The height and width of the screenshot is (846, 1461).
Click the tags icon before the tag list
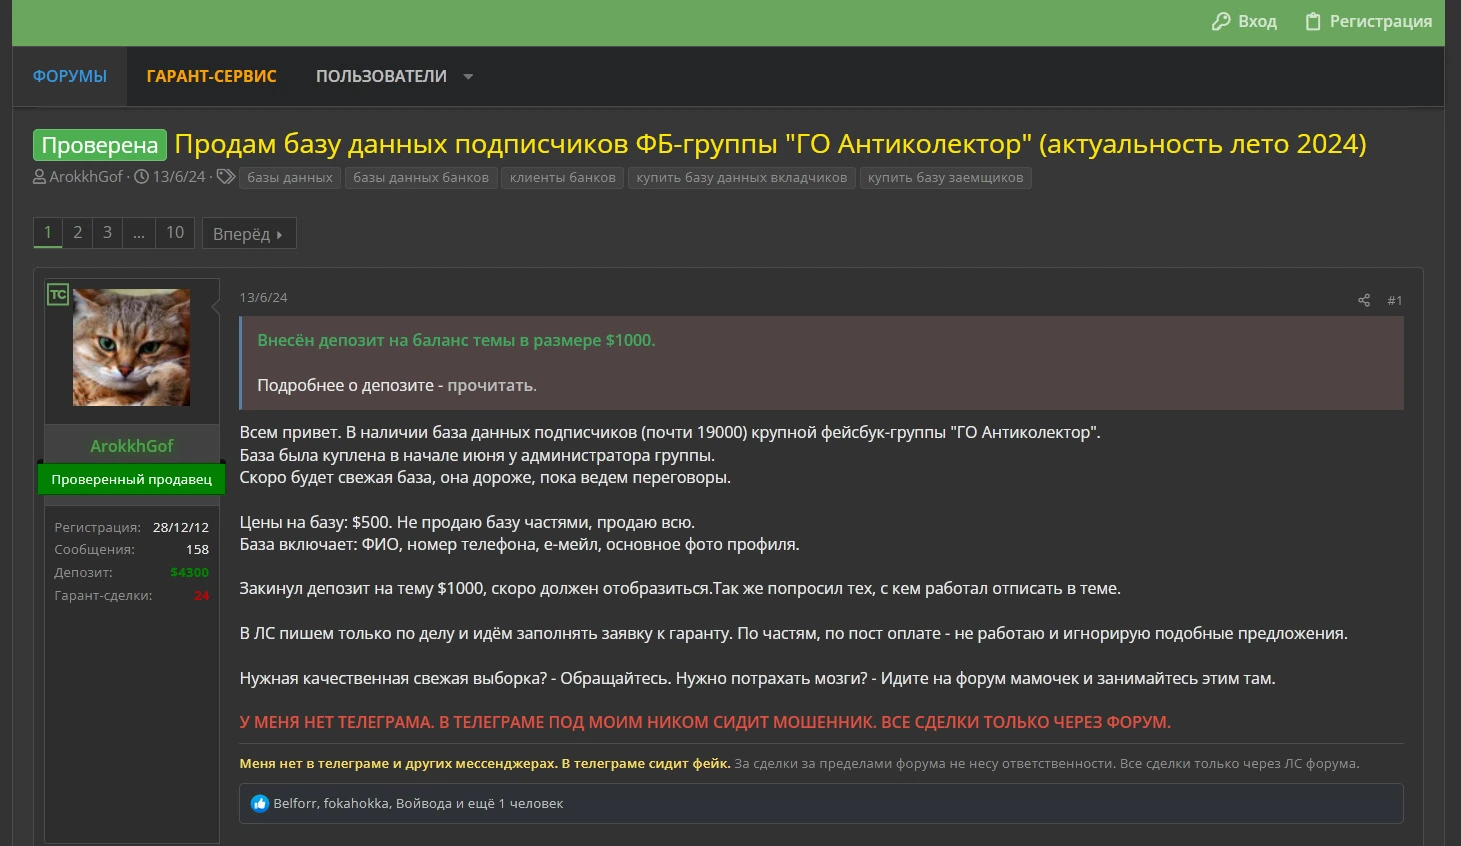click(x=226, y=177)
